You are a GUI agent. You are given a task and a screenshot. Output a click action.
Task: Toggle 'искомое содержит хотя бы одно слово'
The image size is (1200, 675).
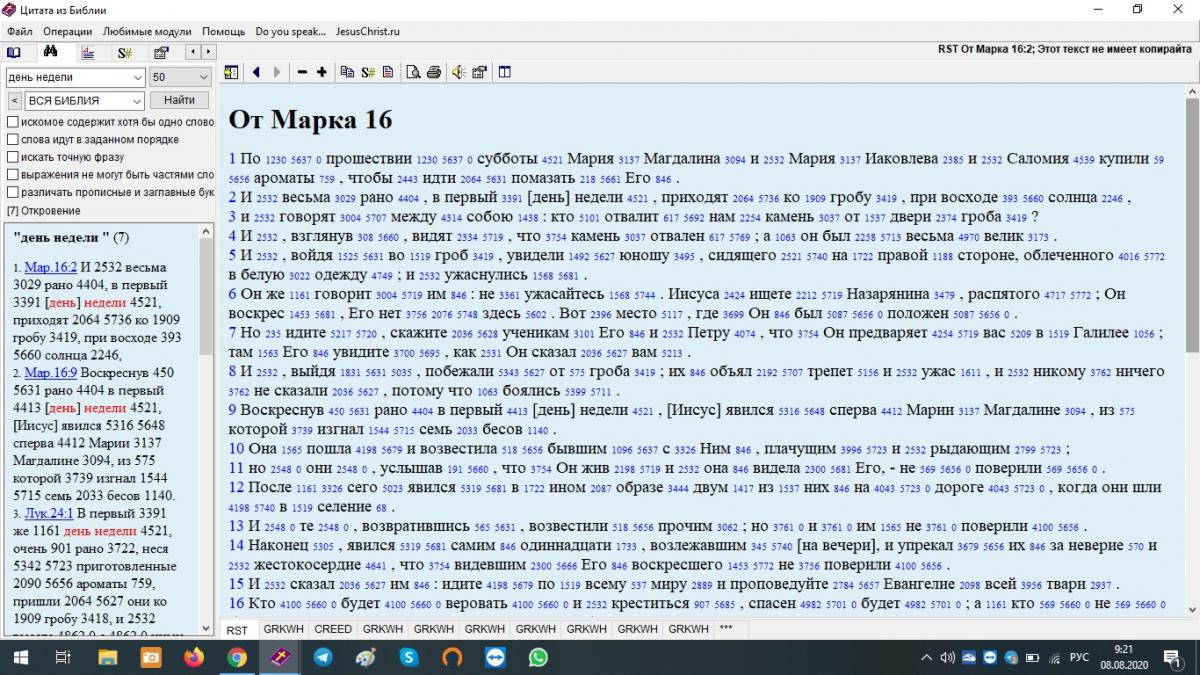tap(13, 122)
